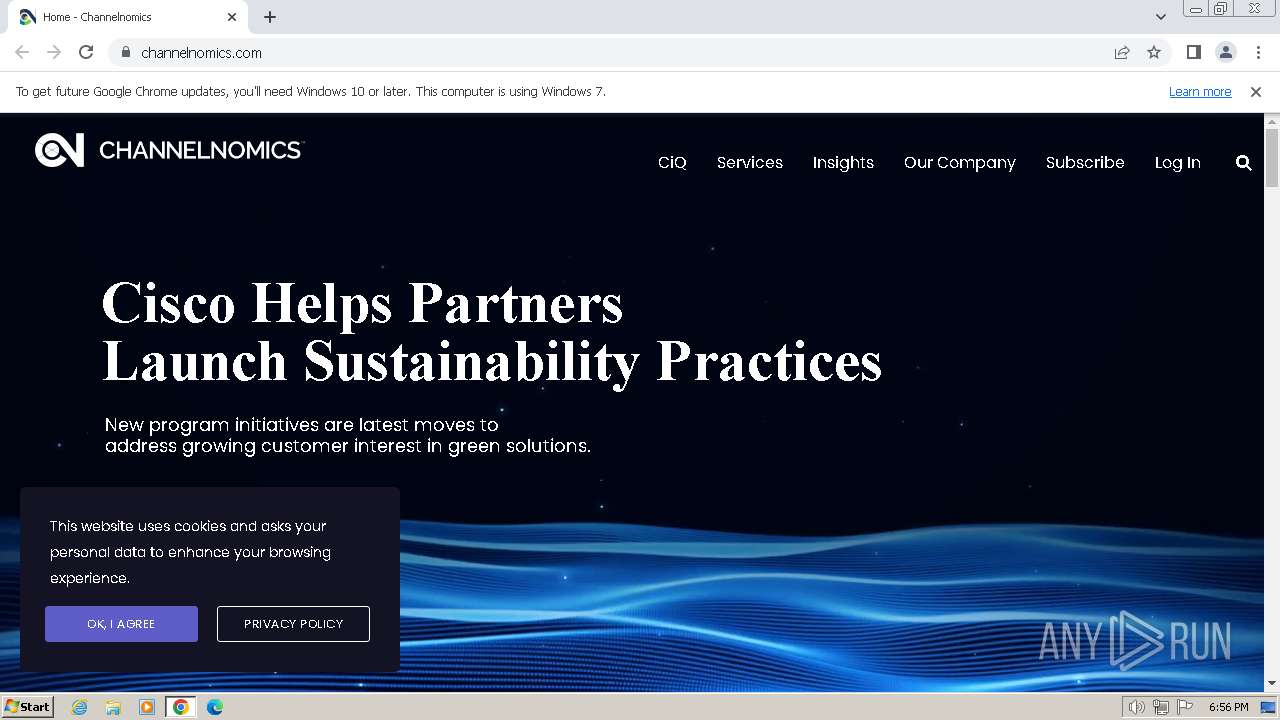Image resolution: width=1280 pixels, height=720 pixels.
Task: Open the PRIVACY POLICY button
Action: [293, 624]
